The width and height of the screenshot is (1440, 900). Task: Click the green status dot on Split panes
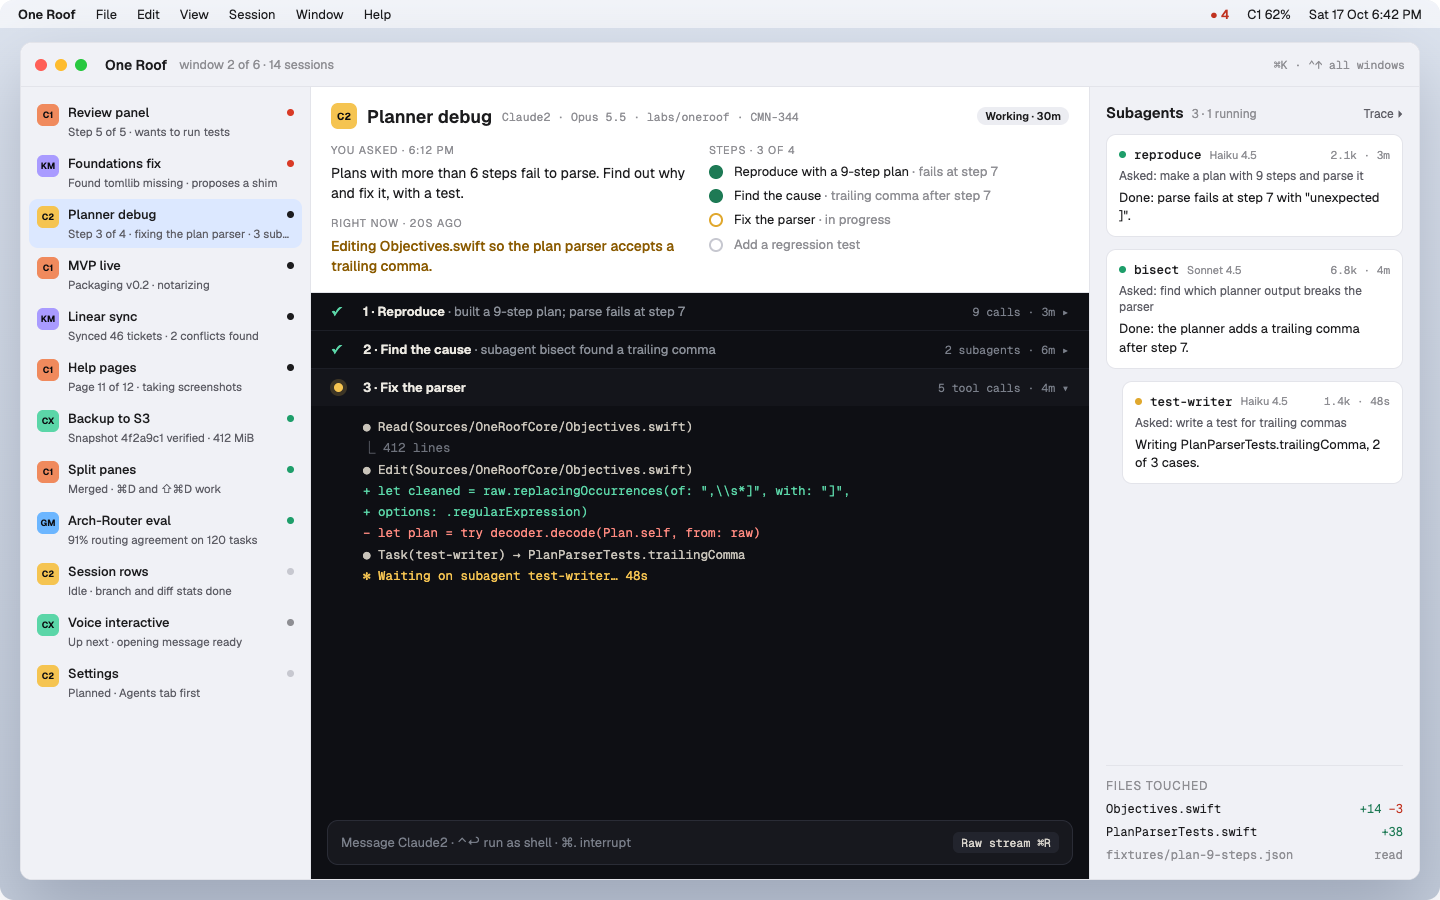290,469
